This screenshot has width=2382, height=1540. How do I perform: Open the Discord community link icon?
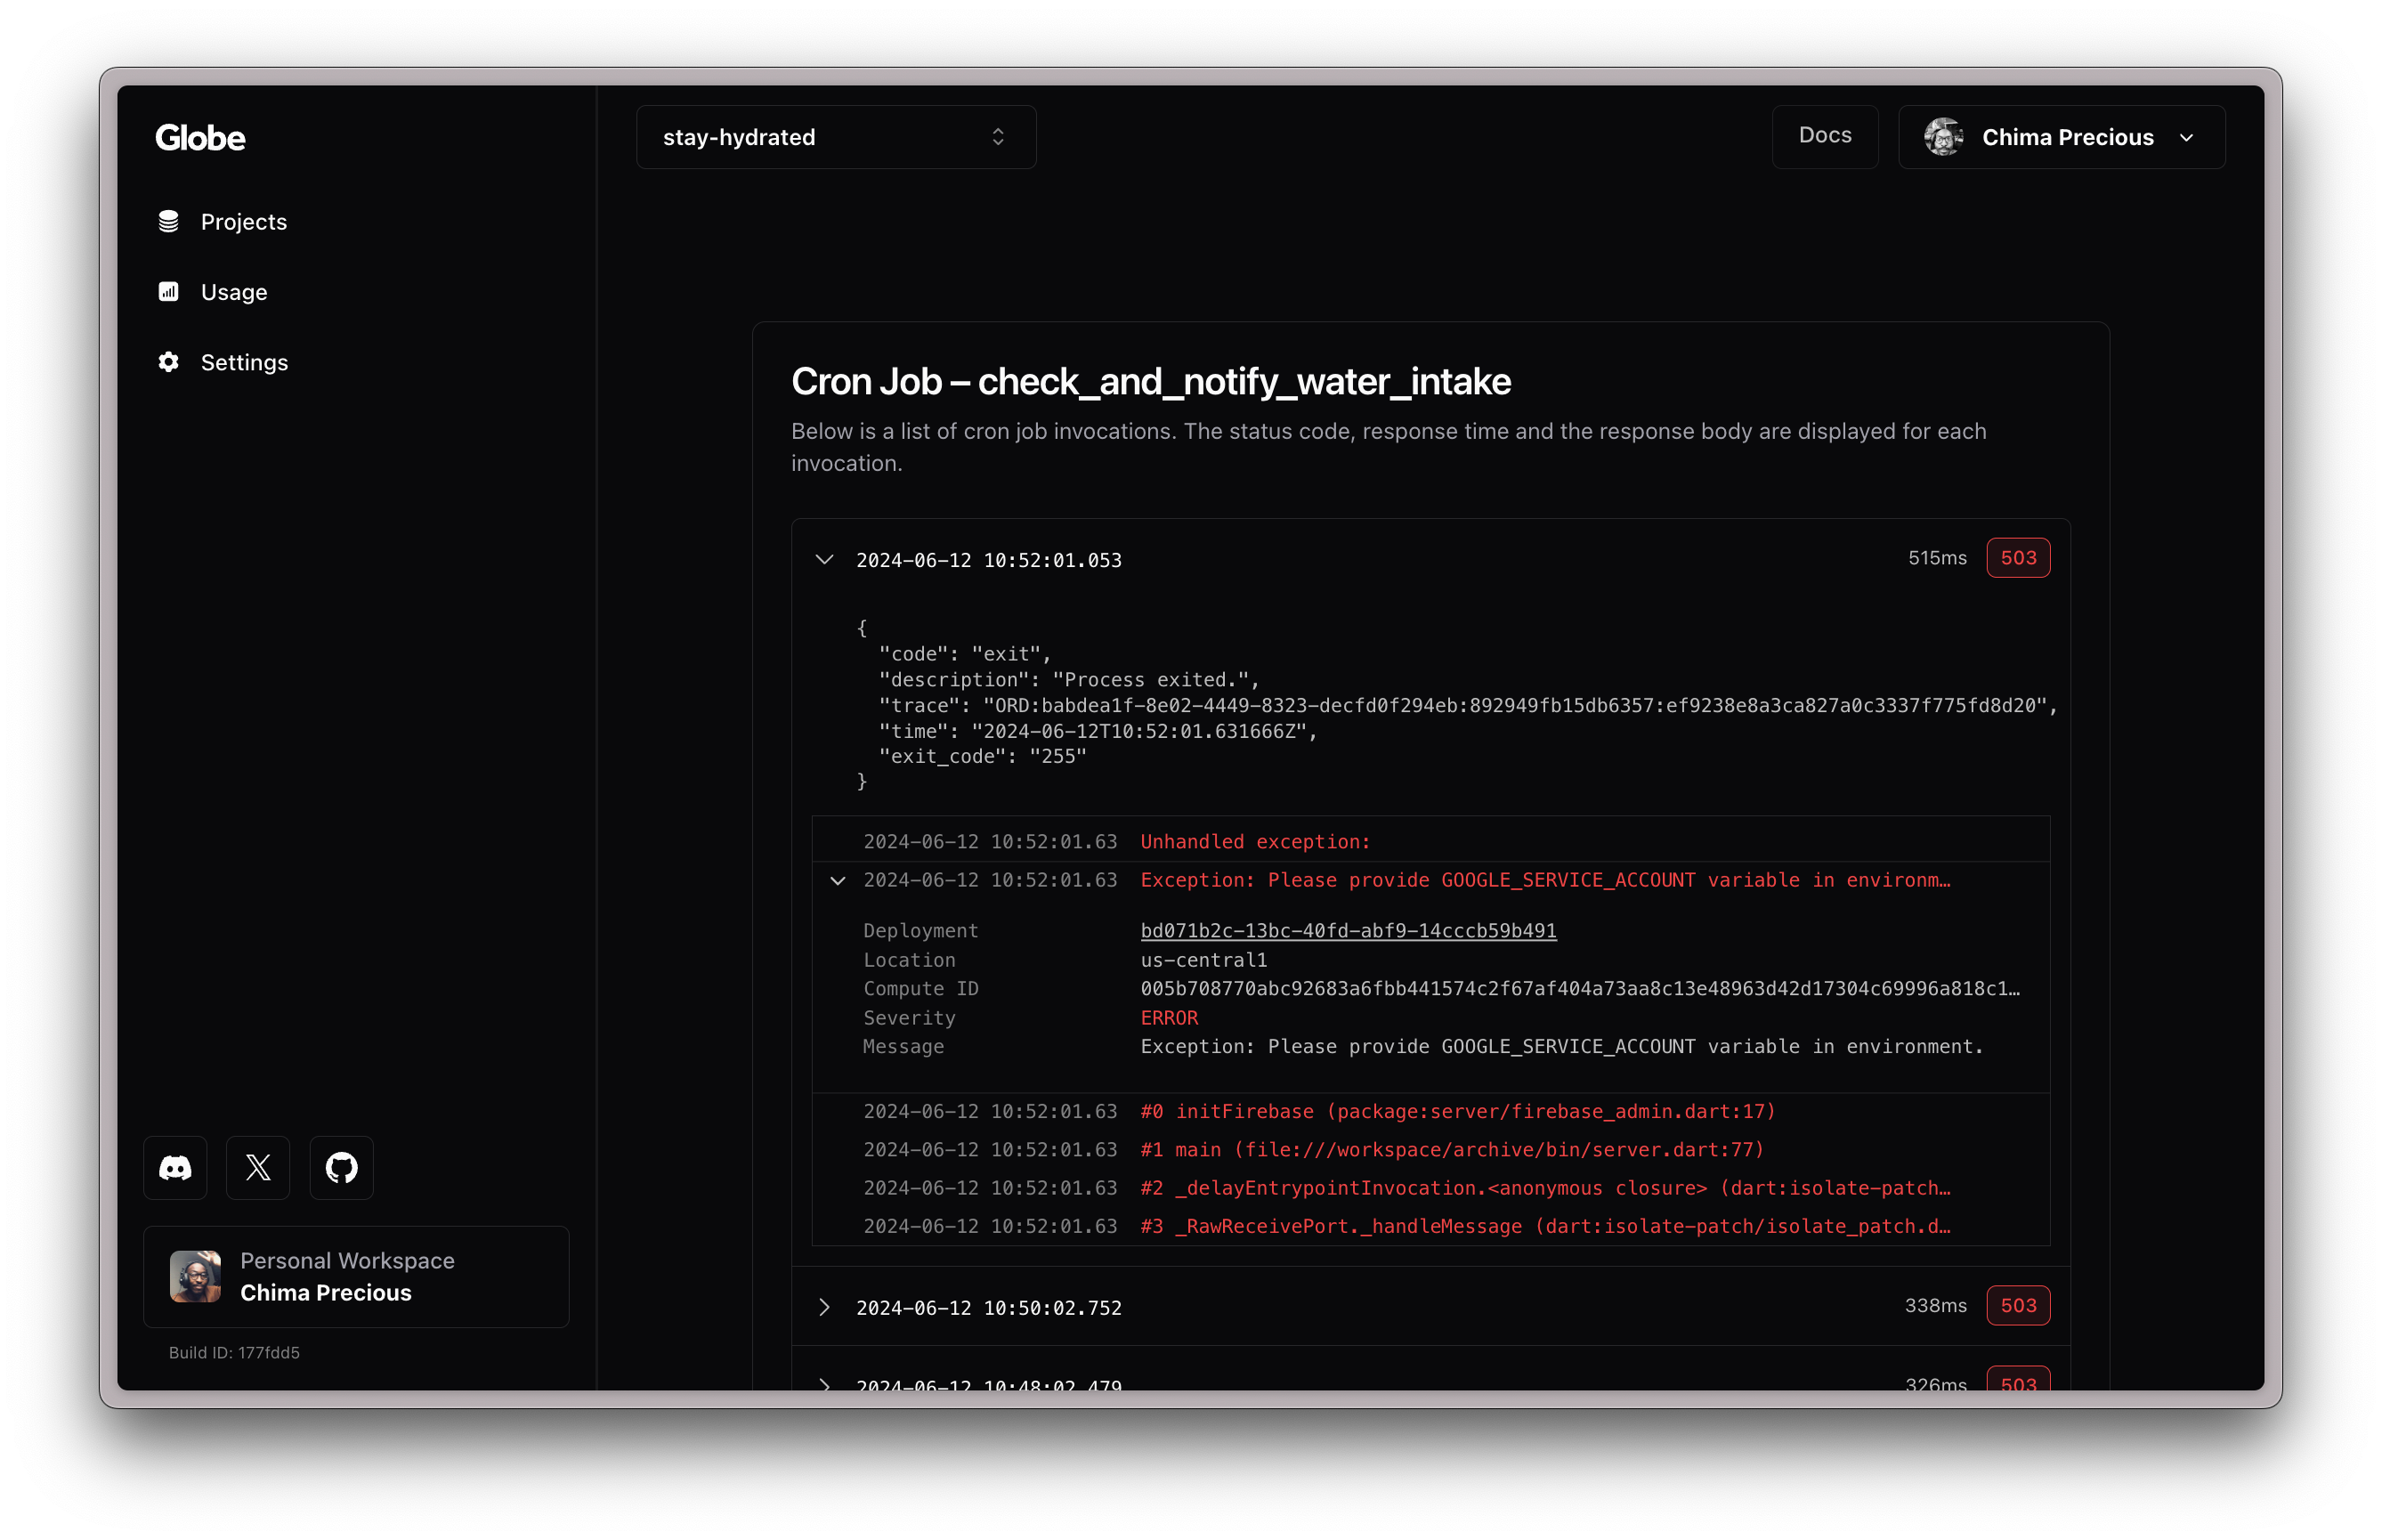pos(175,1167)
